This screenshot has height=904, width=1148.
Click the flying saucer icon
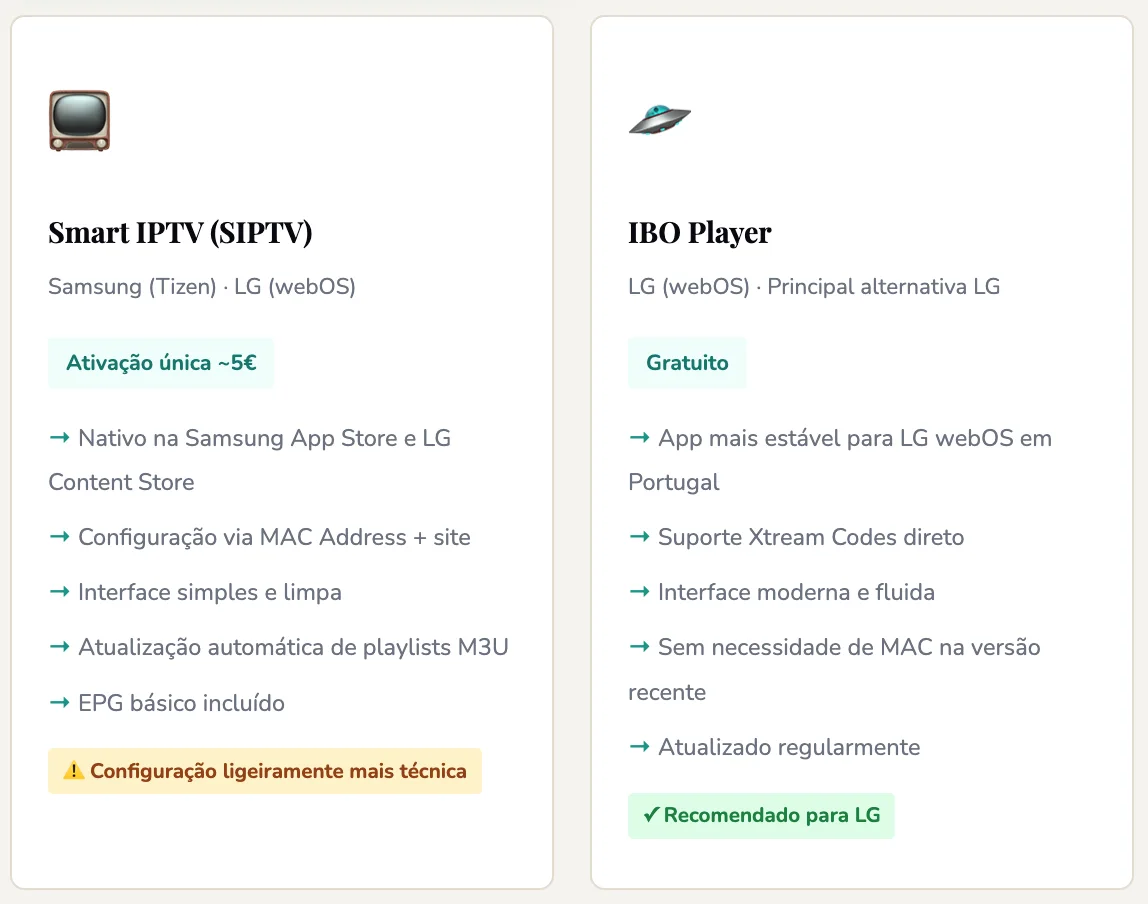[659, 120]
